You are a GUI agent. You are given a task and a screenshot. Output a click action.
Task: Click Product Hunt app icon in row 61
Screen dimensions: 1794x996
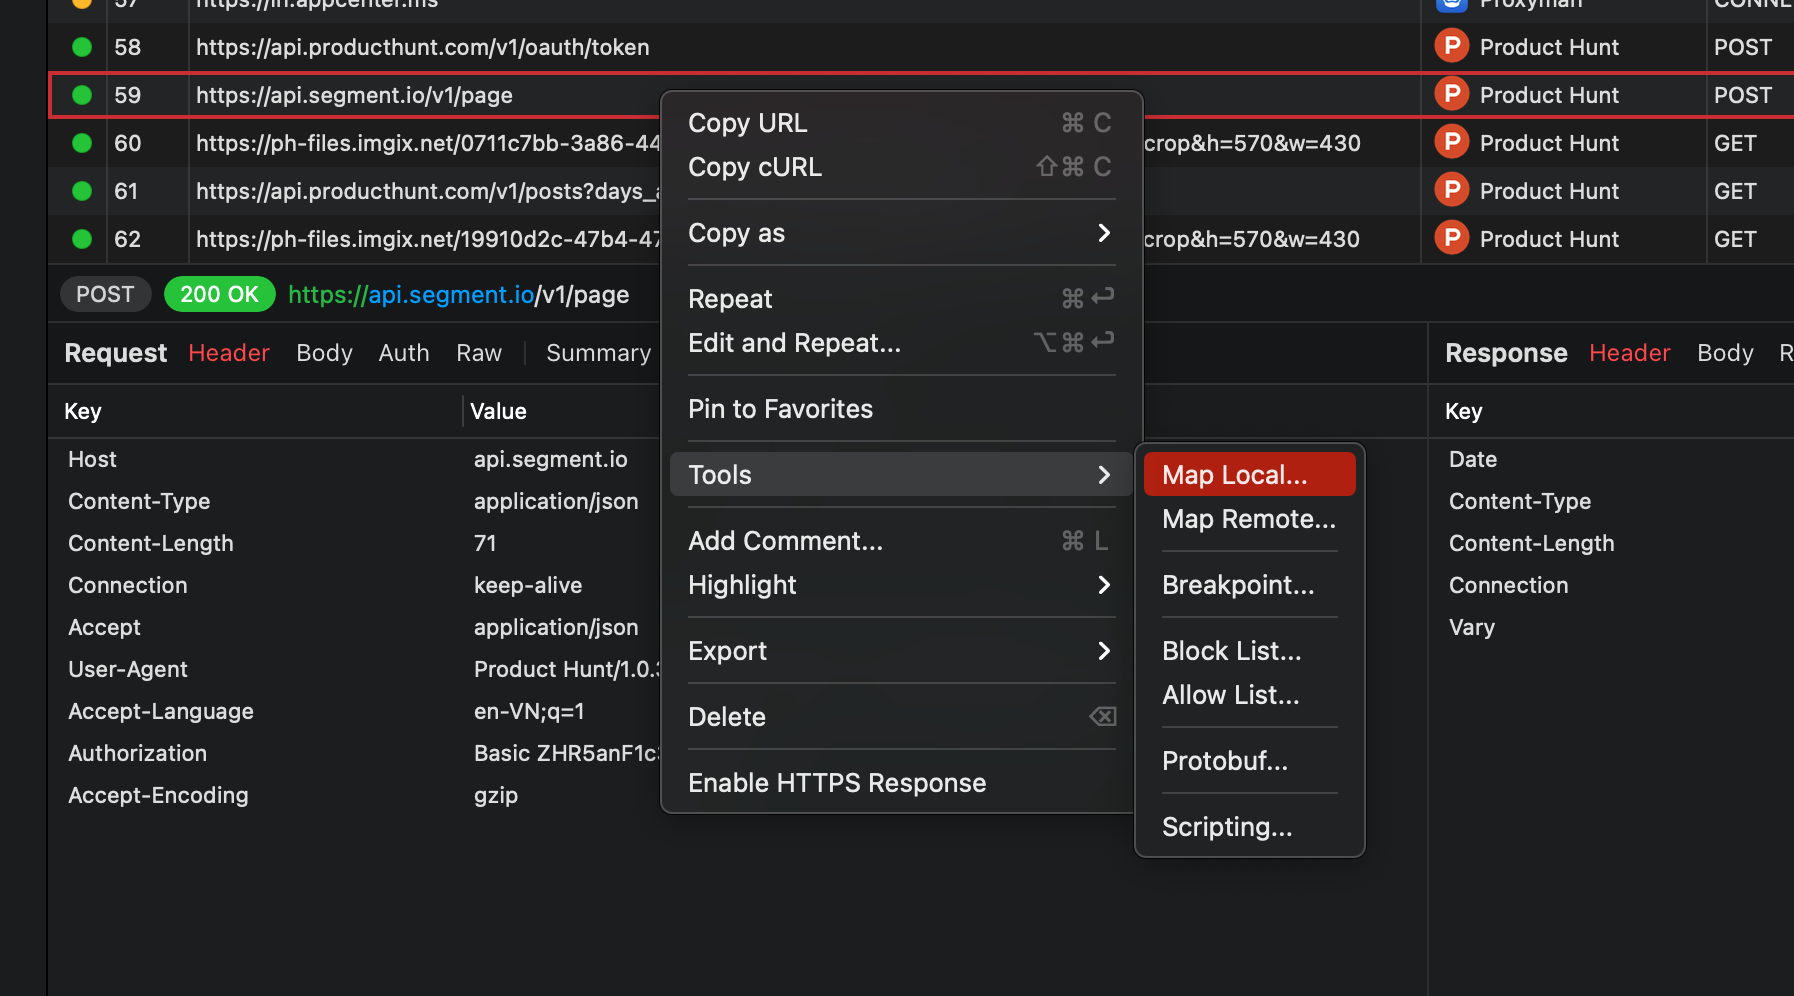(1451, 190)
